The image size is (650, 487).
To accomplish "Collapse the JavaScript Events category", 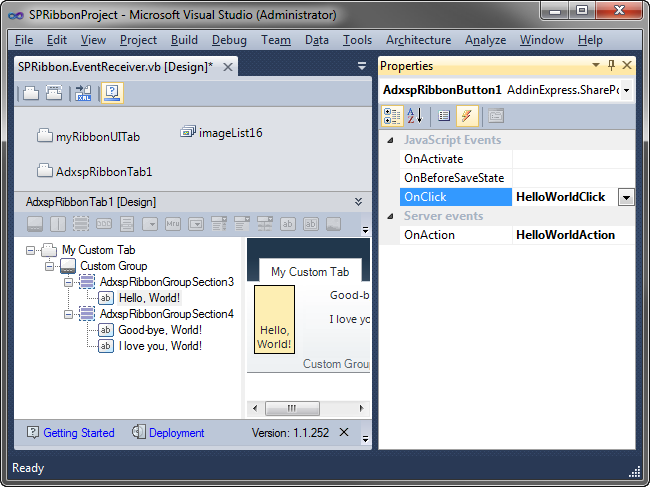I will [x=390, y=140].
